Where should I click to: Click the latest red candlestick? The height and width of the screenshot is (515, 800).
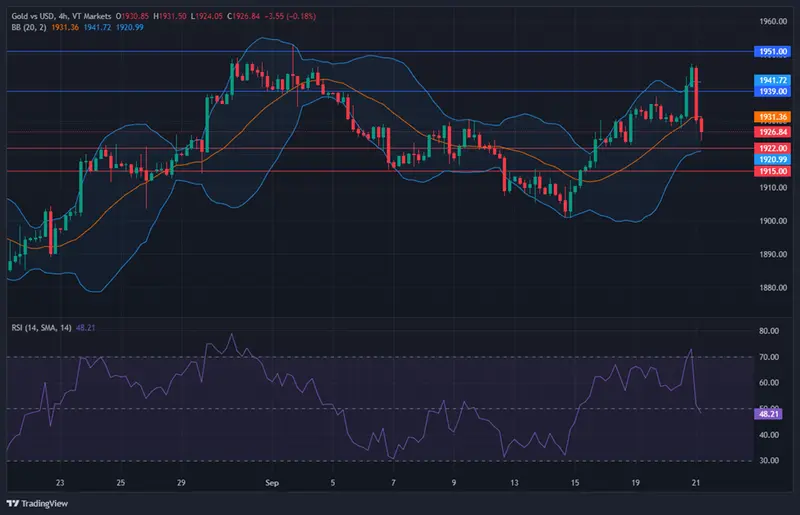pyautogui.click(x=702, y=127)
